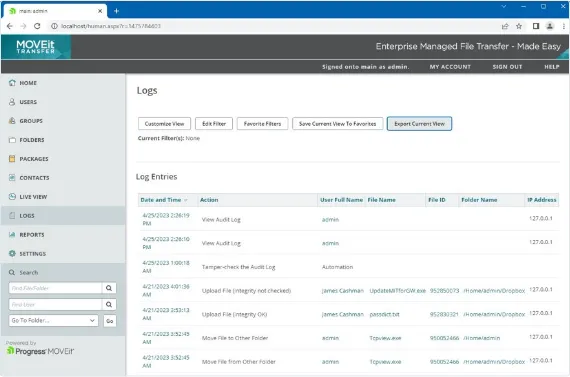Select the Logs navigation label
The image size is (570, 377).
(27, 216)
